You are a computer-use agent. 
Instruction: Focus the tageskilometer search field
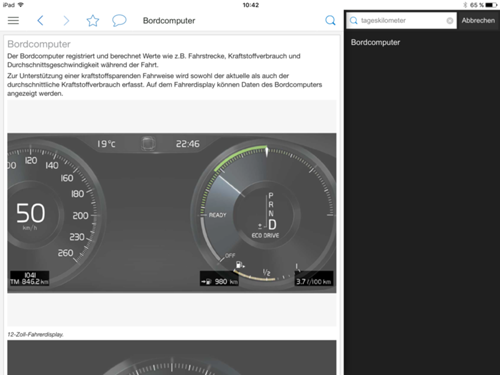click(x=401, y=21)
